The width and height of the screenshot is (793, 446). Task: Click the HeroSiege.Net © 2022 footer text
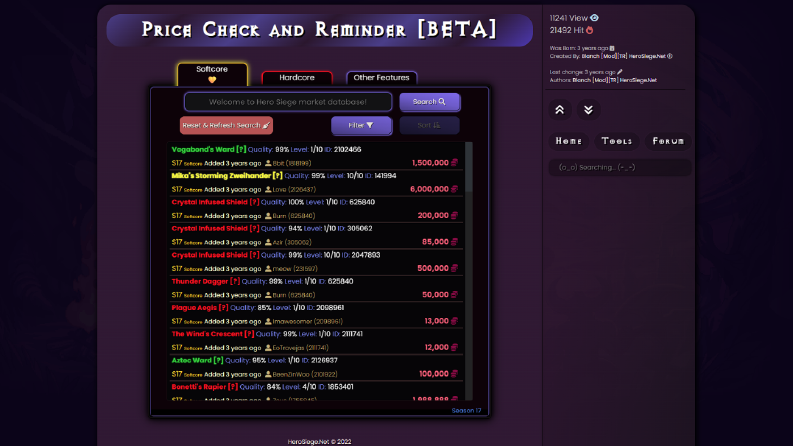(319, 441)
